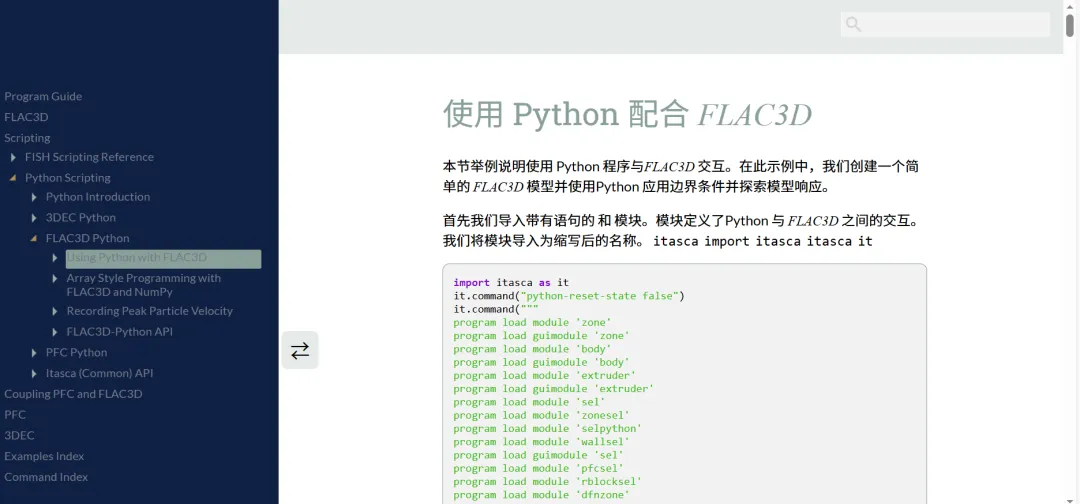
Task: Open the Program Guide link
Action: pyautogui.click(x=43, y=96)
